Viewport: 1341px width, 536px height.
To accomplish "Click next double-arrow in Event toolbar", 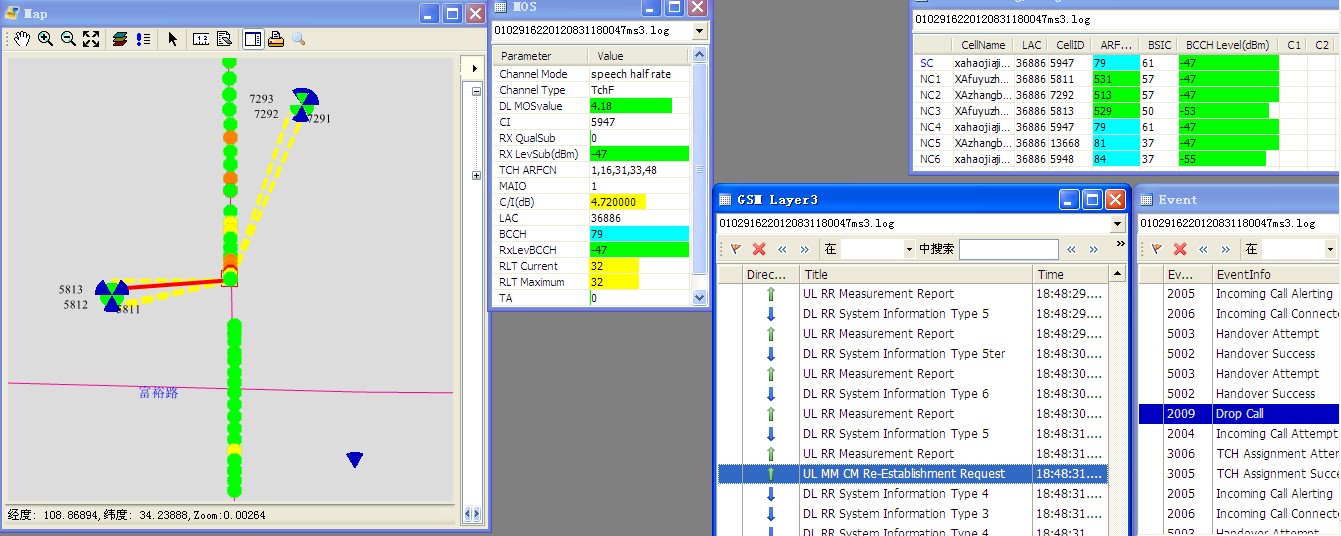I will (x=1226, y=249).
